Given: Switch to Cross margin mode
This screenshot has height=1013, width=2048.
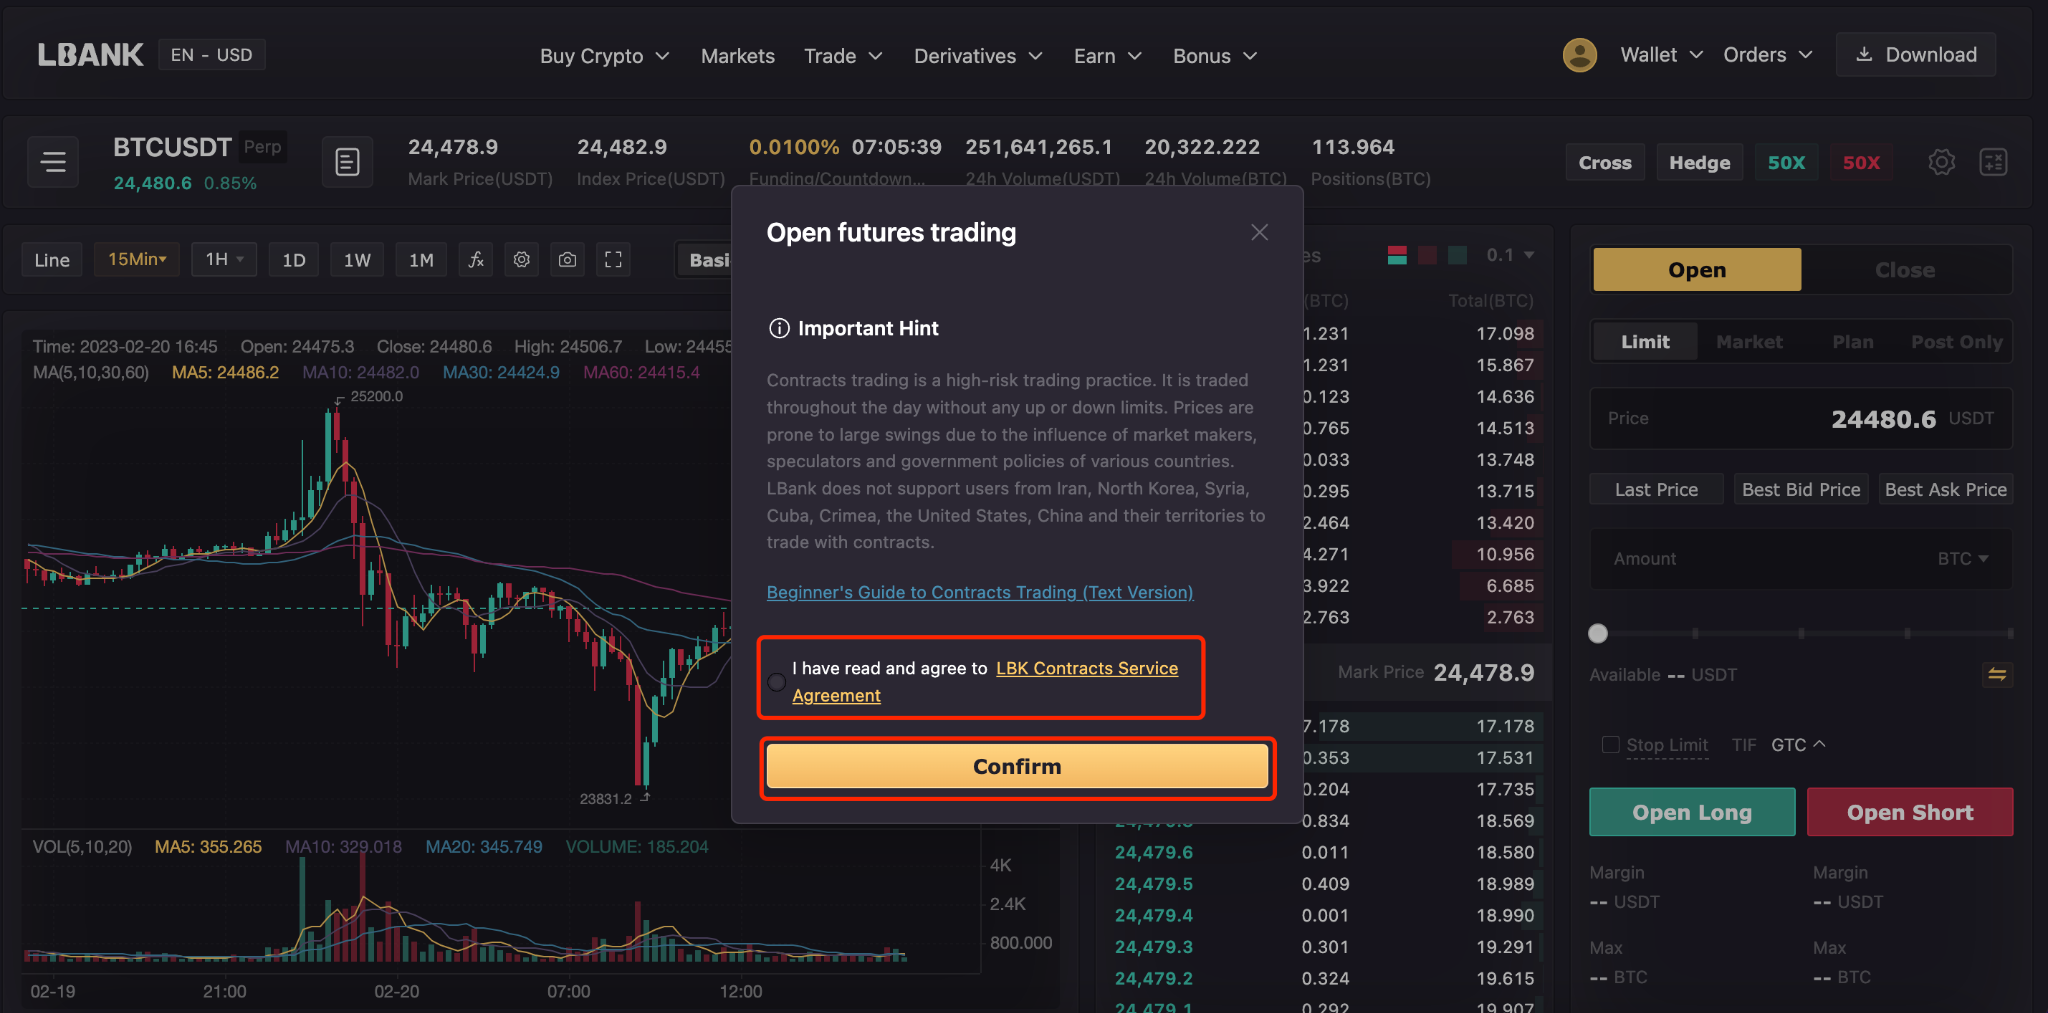Looking at the screenshot, I should click(1604, 162).
